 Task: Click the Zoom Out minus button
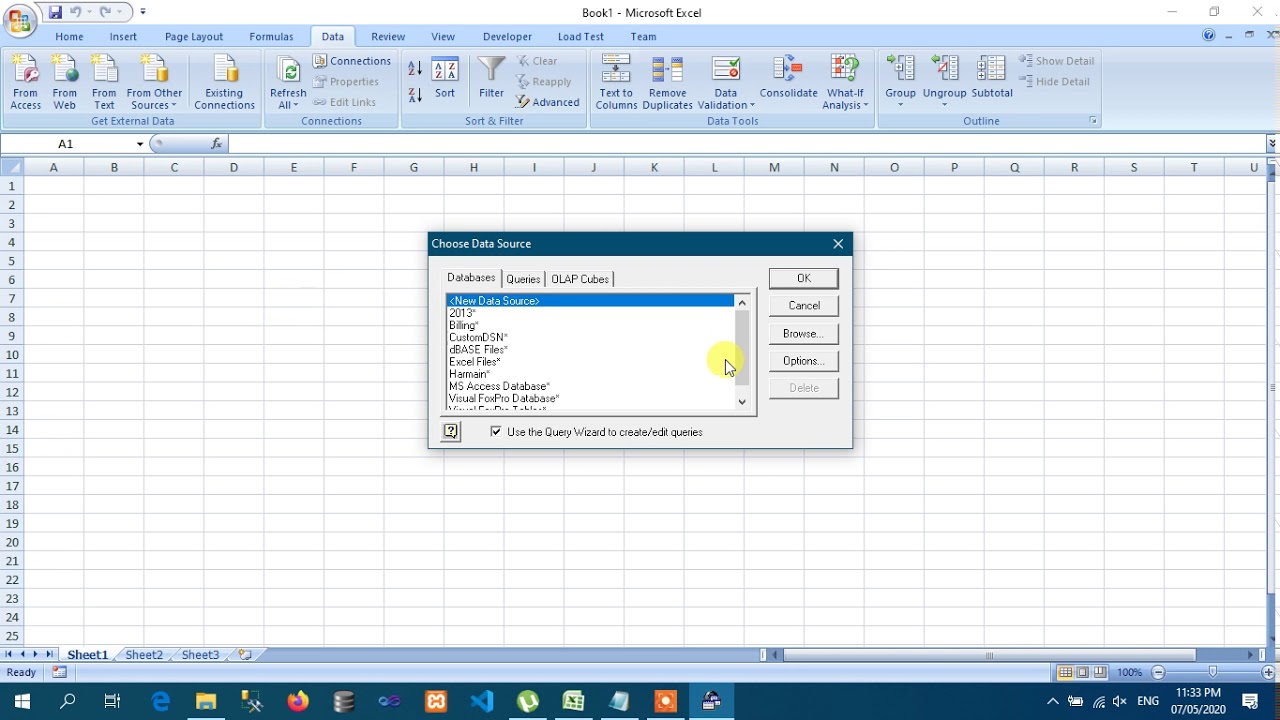point(1158,673)
